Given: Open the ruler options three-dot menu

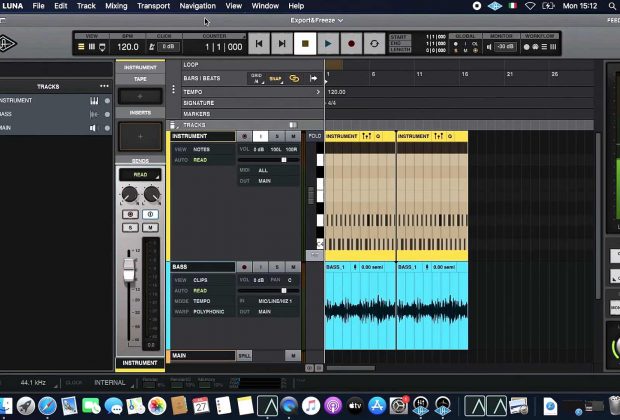Looking at the screenshot, I should point(173,89).
